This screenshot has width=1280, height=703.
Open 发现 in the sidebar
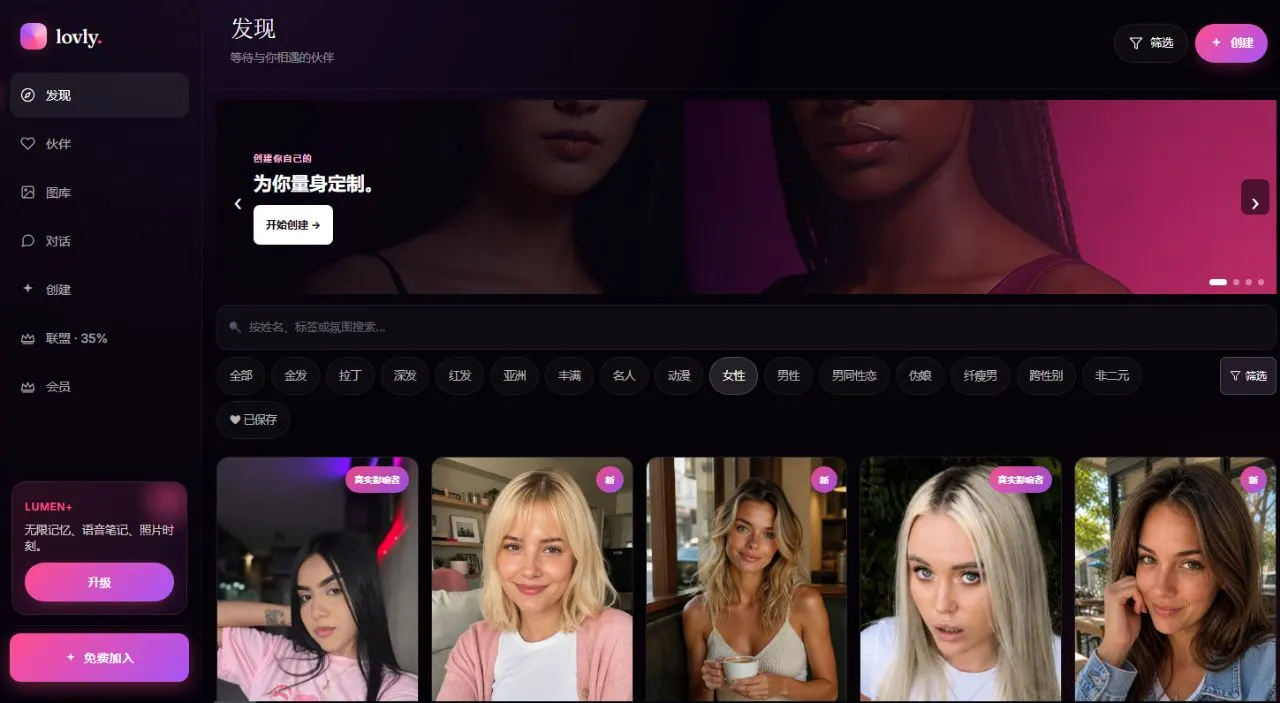(99, 95)
